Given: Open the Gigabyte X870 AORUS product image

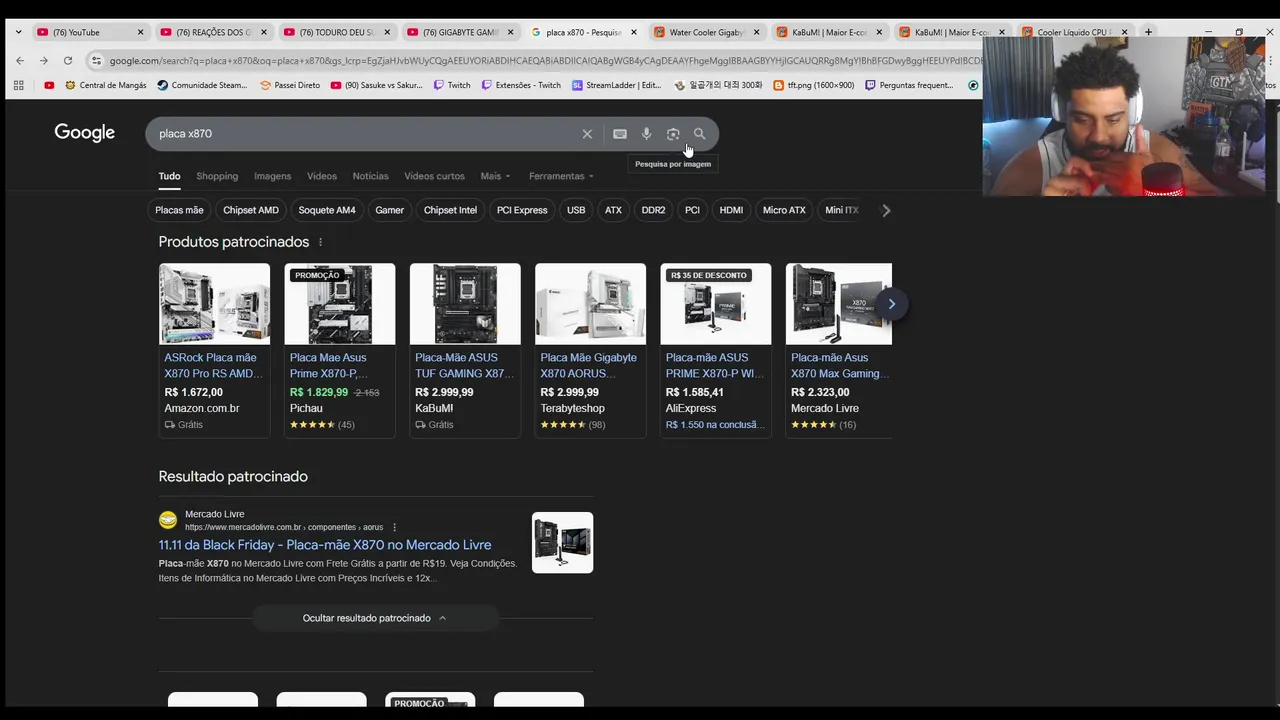Looking at the screenshot, I should 590,304.
